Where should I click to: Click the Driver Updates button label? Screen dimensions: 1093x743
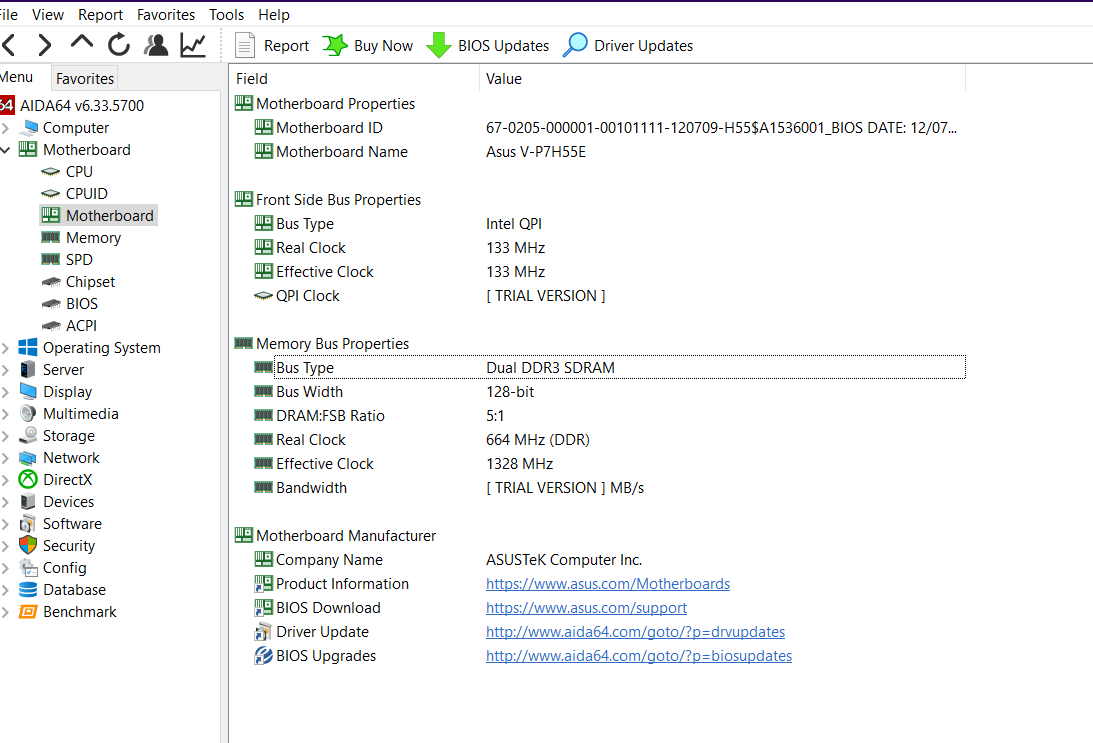point(643,46)
